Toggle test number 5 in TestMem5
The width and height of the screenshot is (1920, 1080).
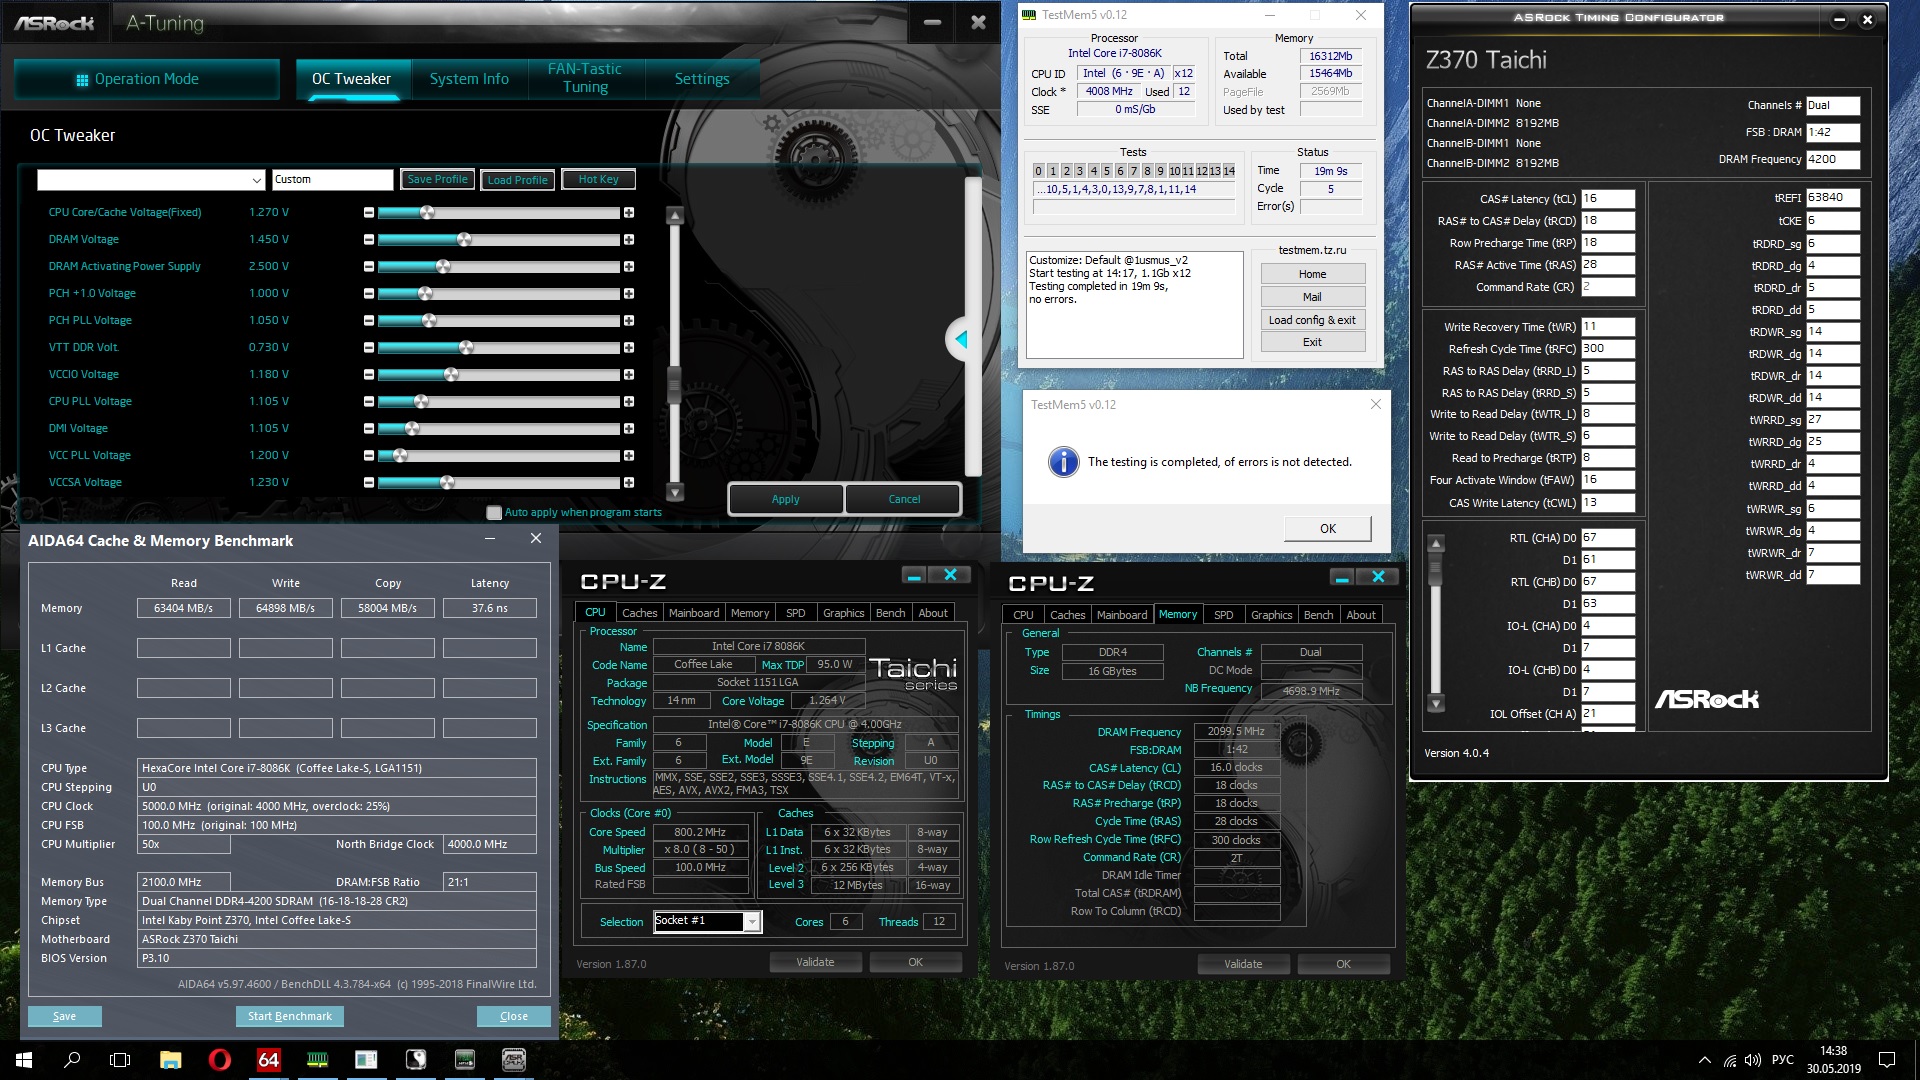(1106, 171)
